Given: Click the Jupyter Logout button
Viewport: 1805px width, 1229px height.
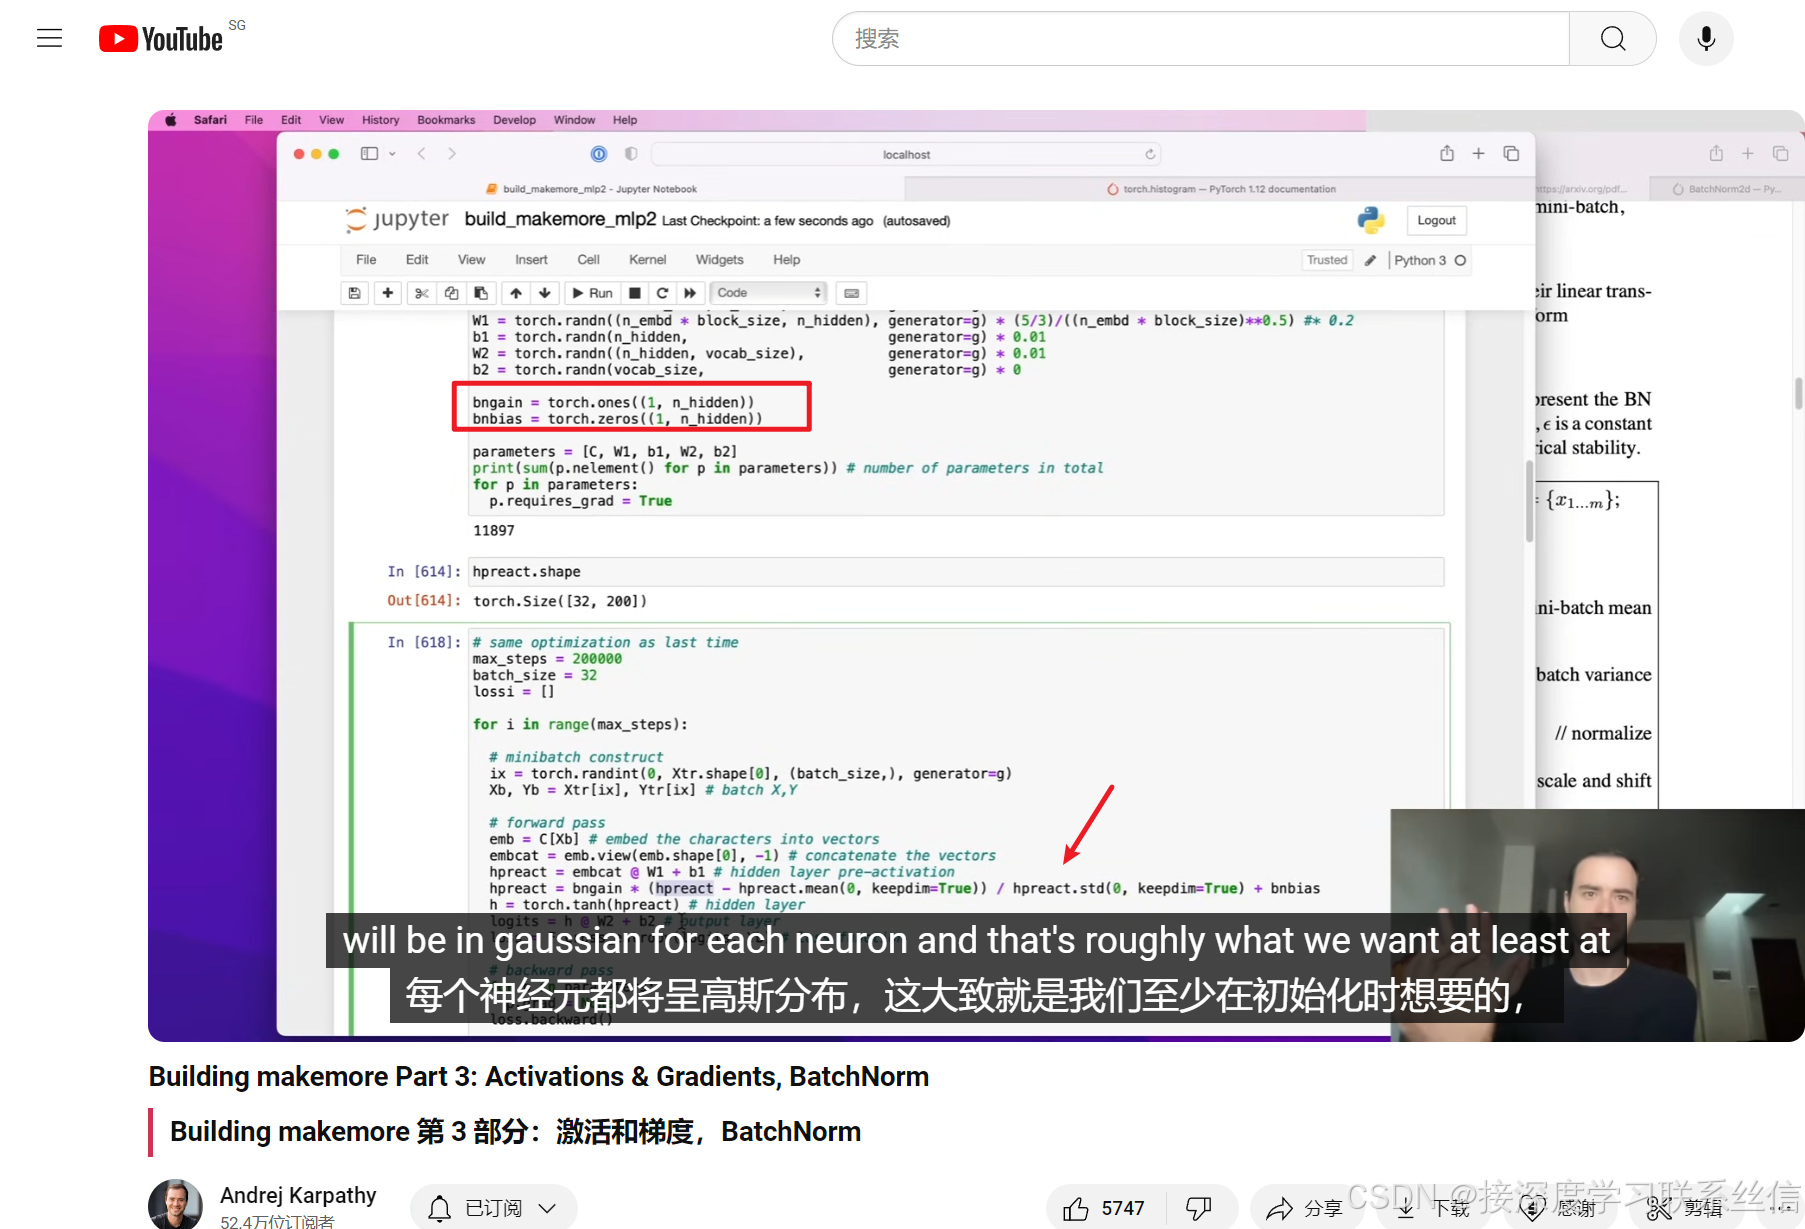Looking at the screenshot, I should (x=1436, y=220).
